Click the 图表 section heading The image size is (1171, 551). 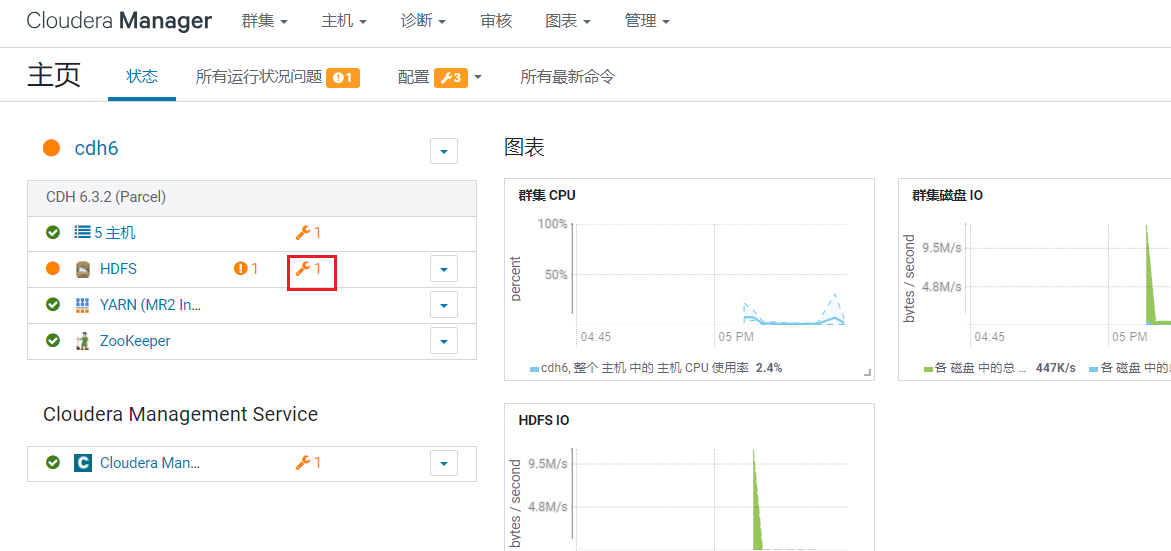[524, 147]
